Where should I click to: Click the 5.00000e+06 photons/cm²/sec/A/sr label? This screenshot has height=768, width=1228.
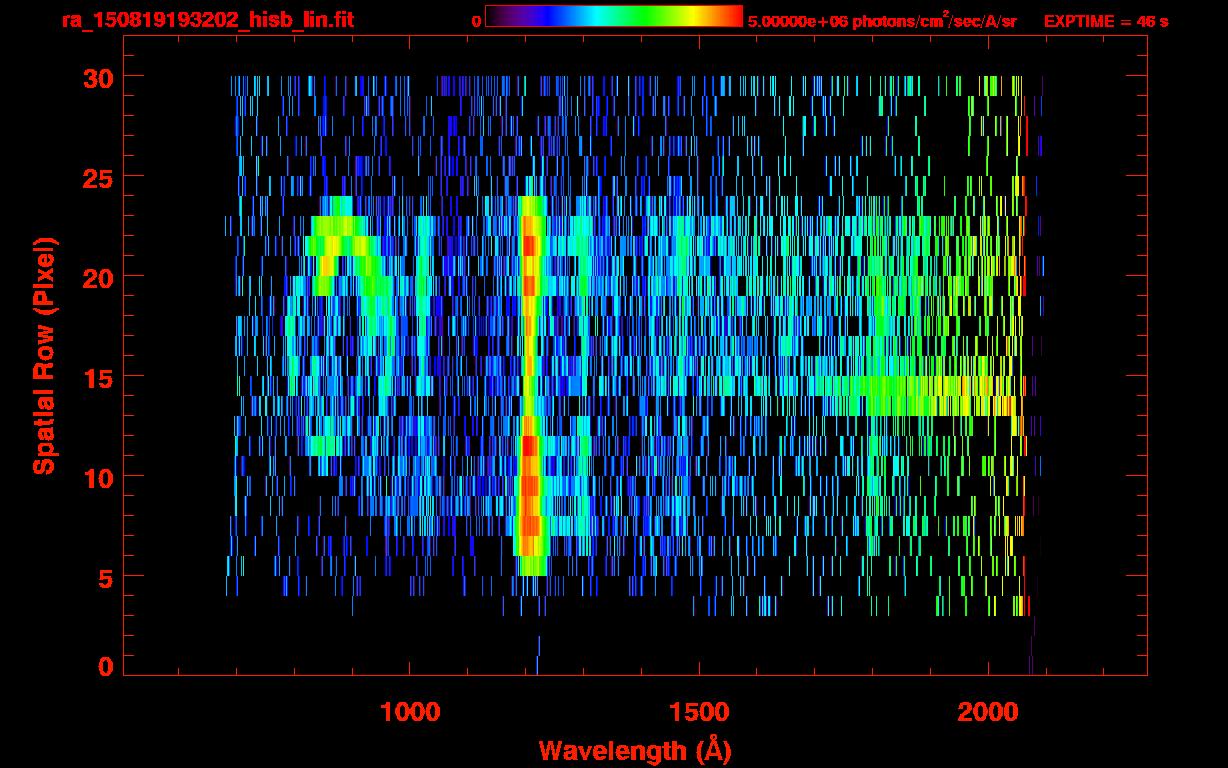click(881, 20)
